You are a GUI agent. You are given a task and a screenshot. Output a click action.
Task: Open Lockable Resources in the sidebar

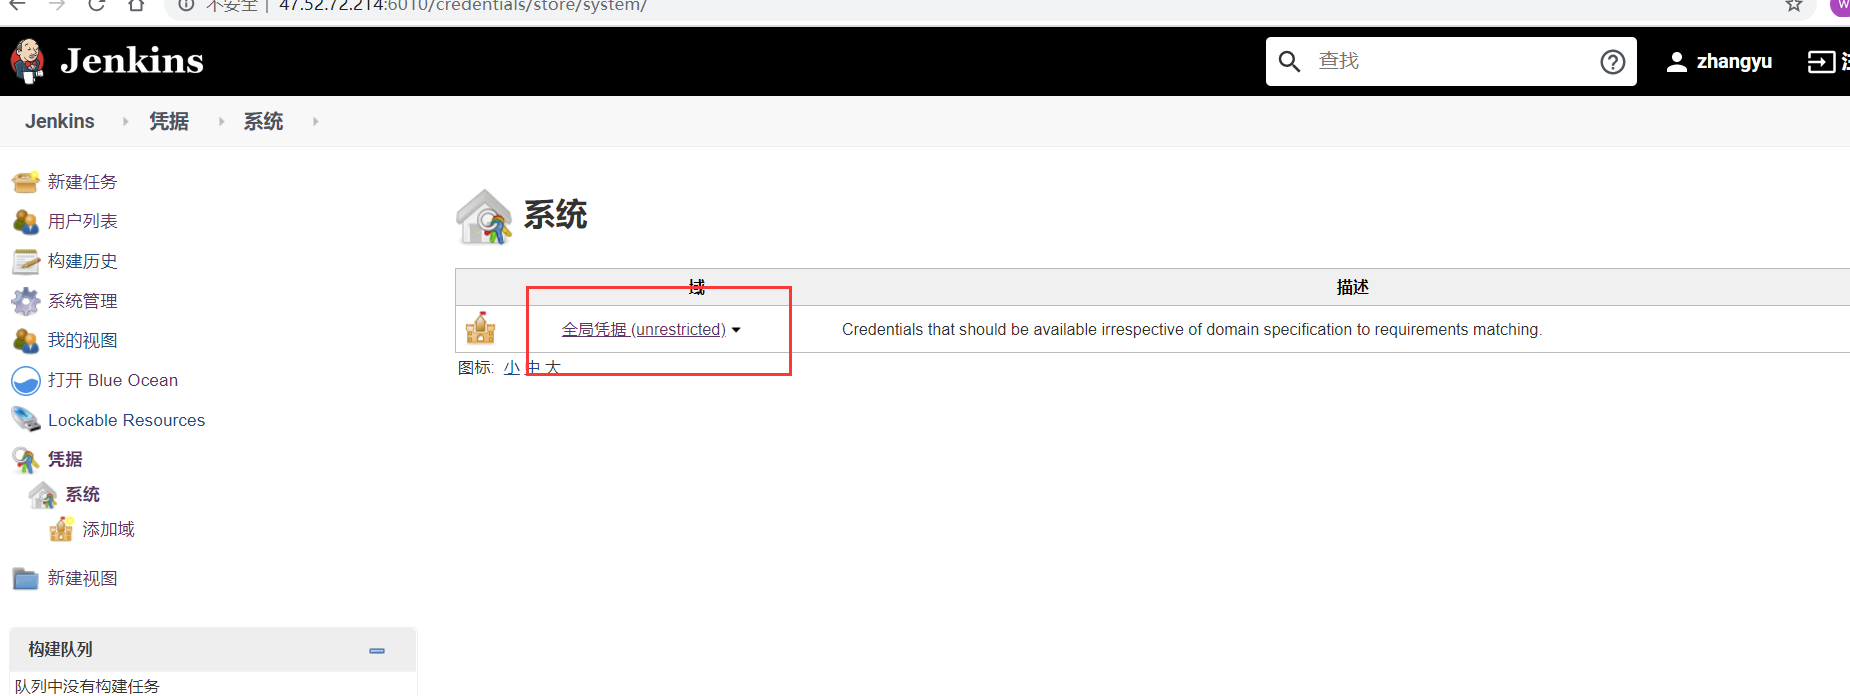[x=126, y=420]
